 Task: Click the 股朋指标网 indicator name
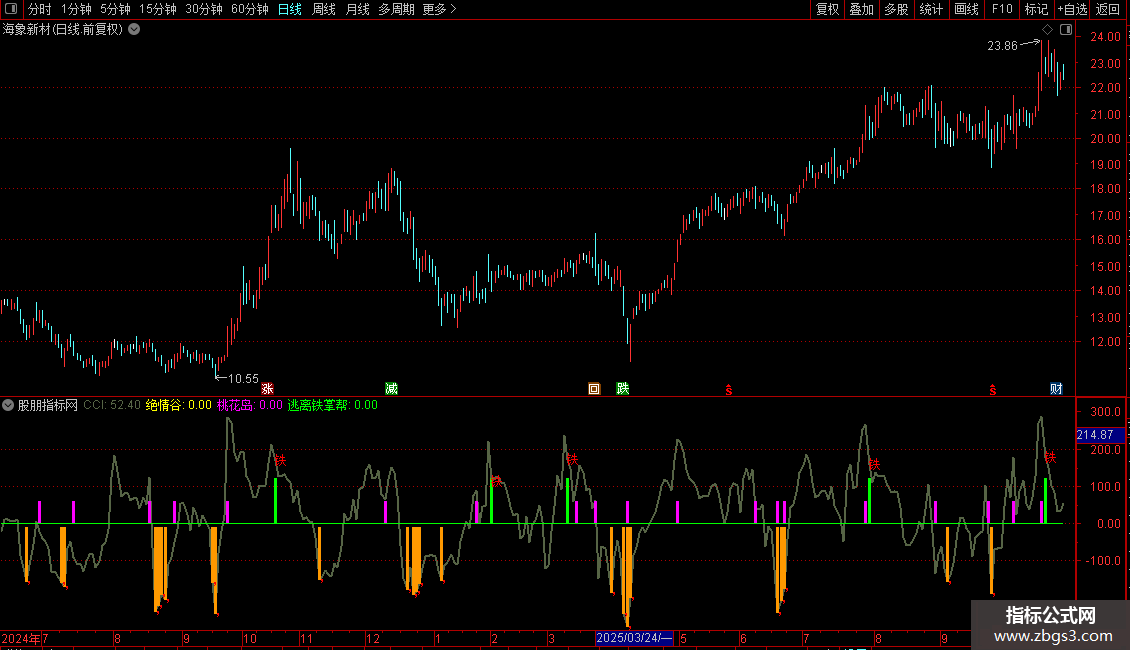coord(48,405)
